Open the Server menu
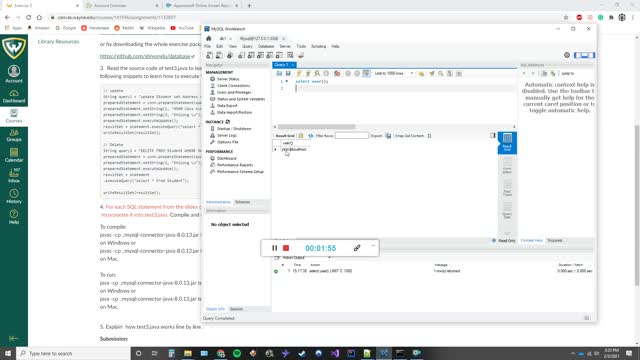Viewport: 640px width, 360px height. pos(285,47)
